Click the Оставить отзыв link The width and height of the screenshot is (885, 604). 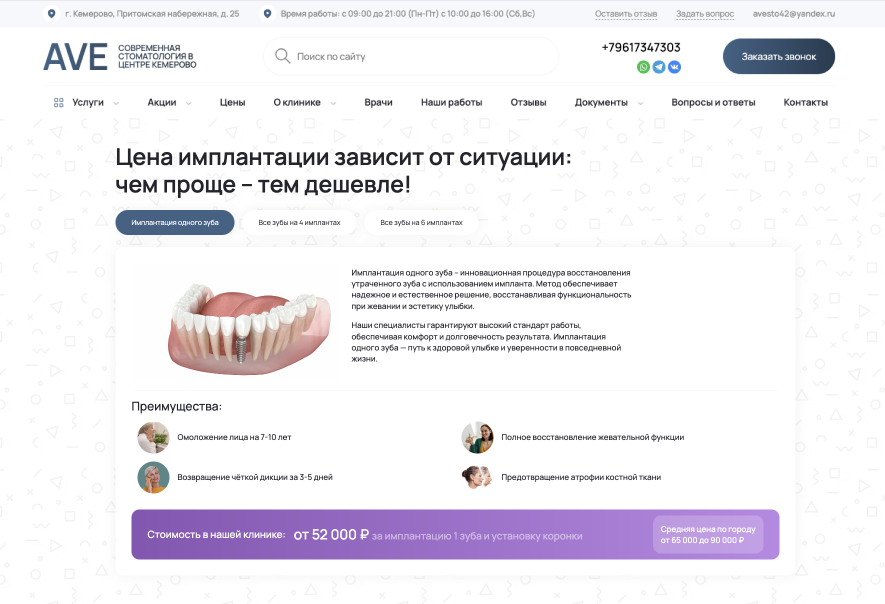[626, 14]
